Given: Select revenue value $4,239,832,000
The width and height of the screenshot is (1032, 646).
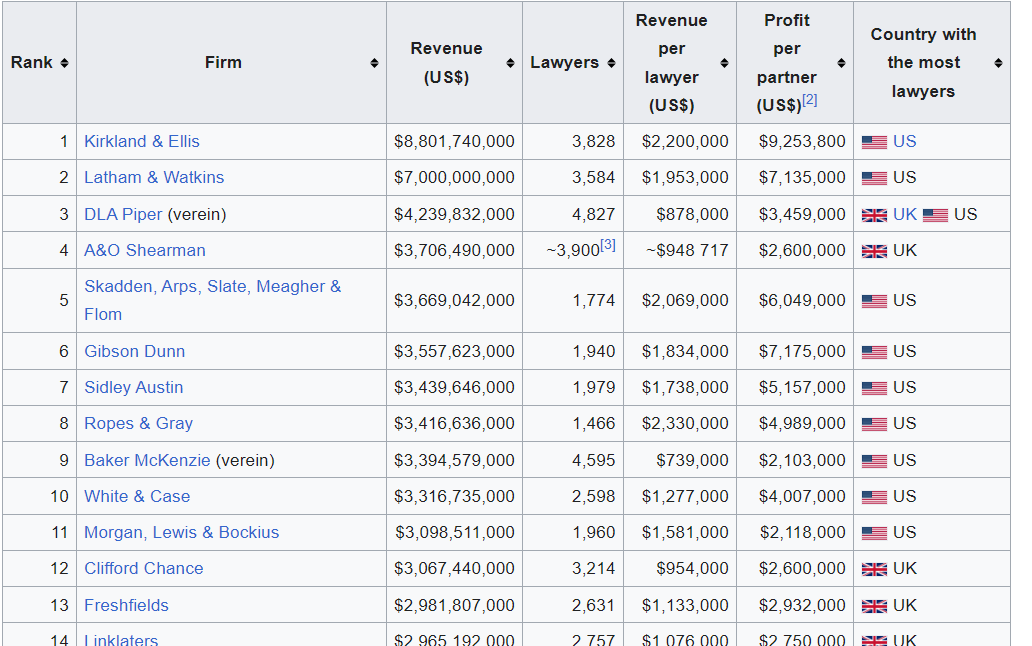Looking at the screenshot, I should [454, 214].
